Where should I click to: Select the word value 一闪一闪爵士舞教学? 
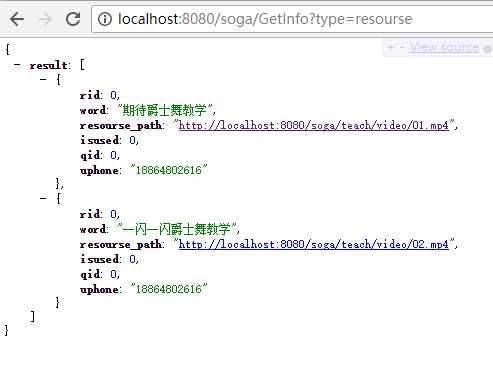coord(176,229)
